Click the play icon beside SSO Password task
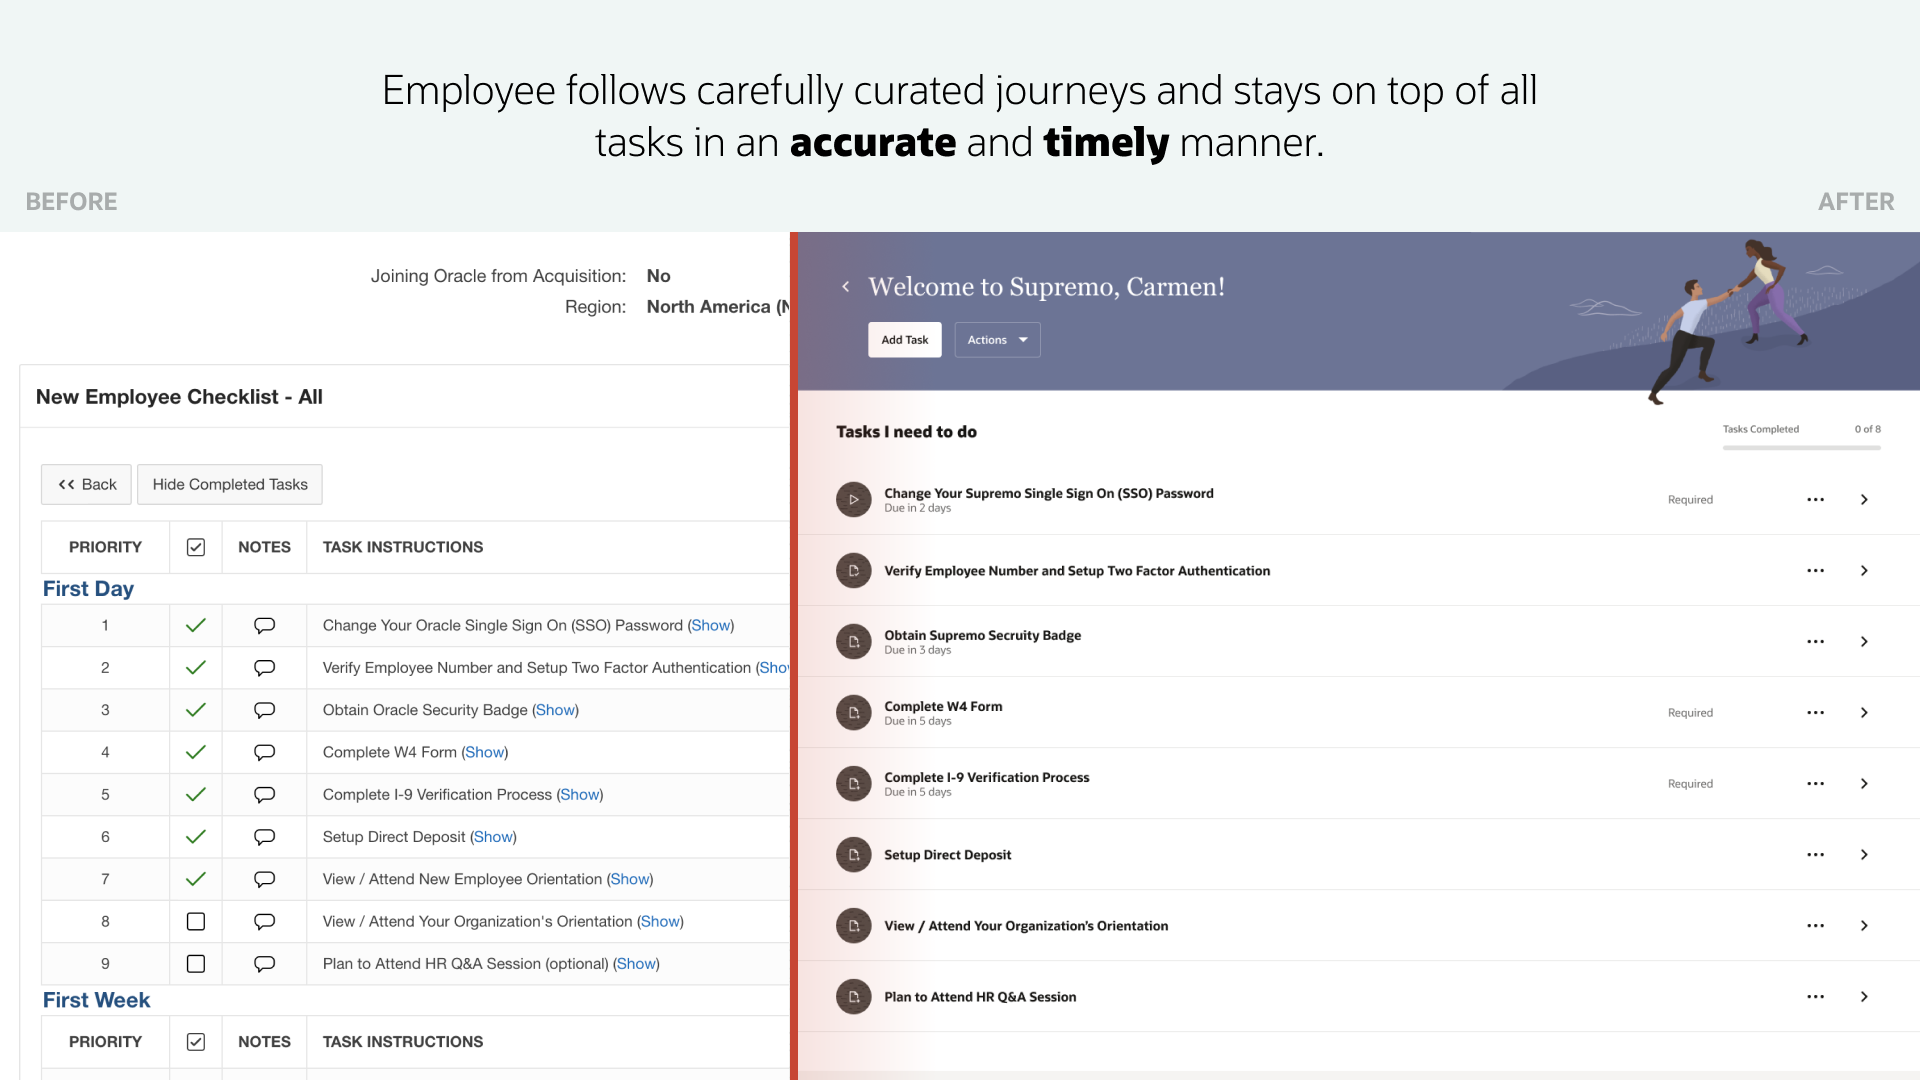 (x=853, y=499)
